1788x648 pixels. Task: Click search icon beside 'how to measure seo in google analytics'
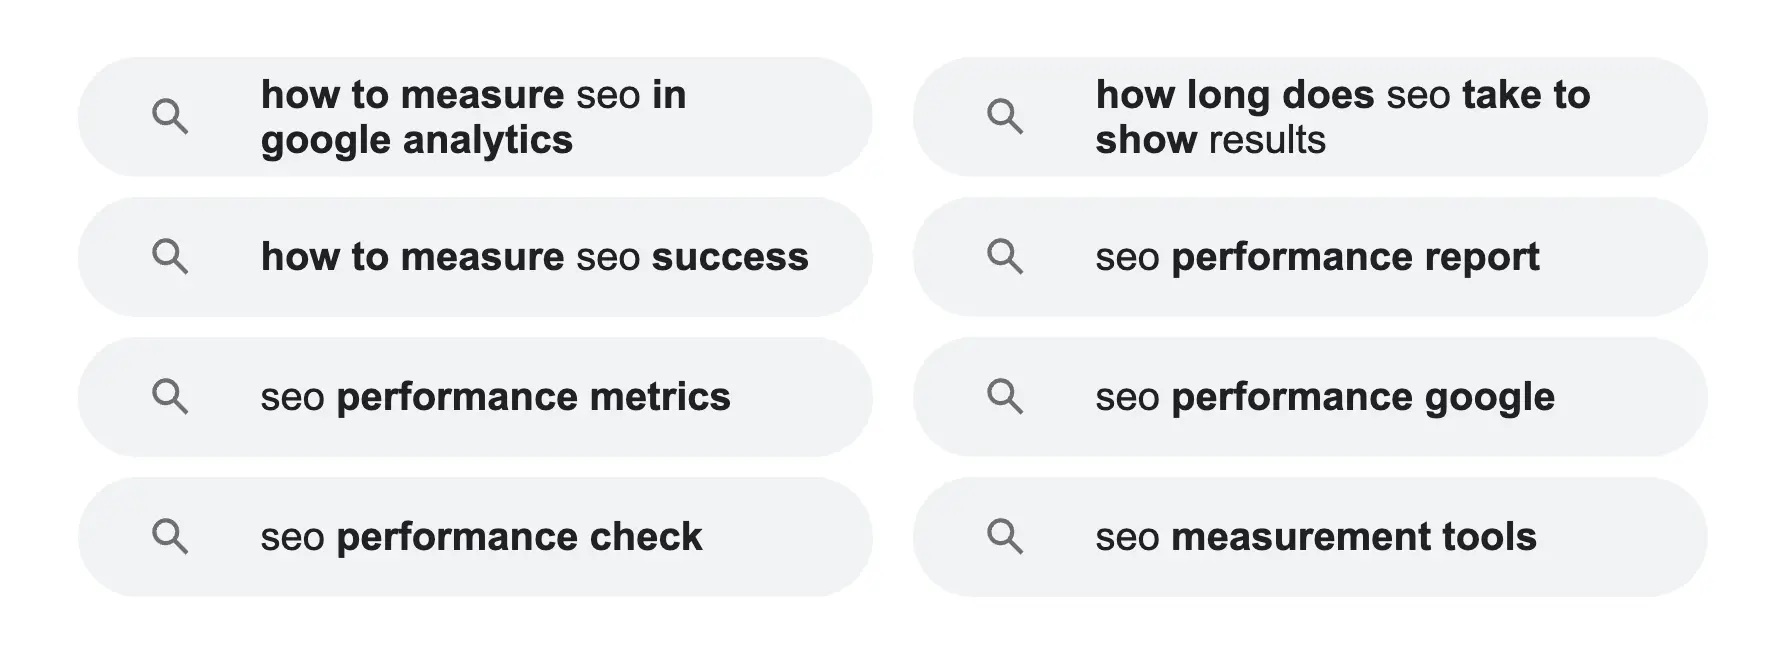click(x=169, y=117)
